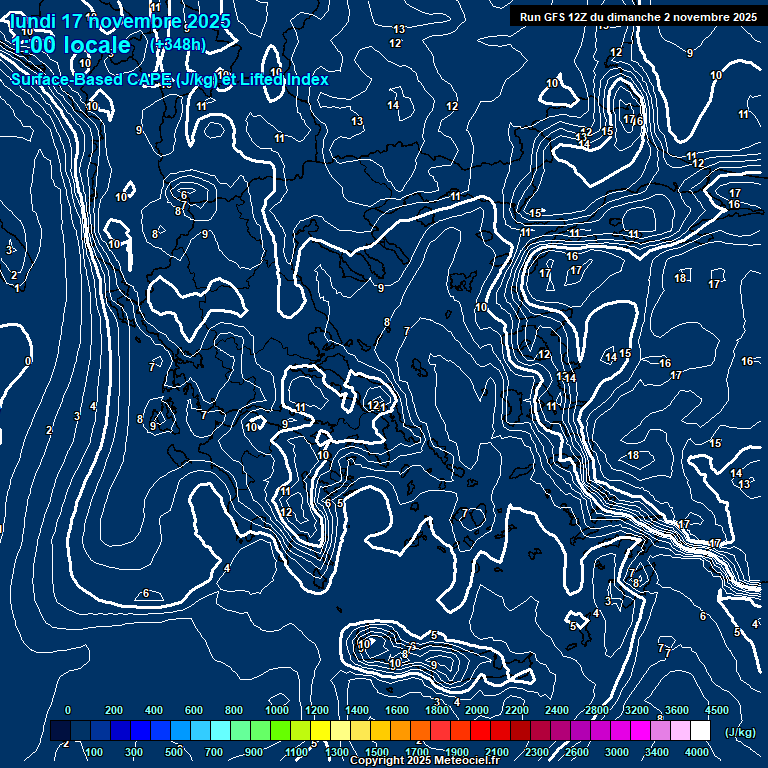Click the white 4000–4500 J/kg legend swatch
This screenshot has height=768, width=768.
pyautogui.click(x=700, y=730)
